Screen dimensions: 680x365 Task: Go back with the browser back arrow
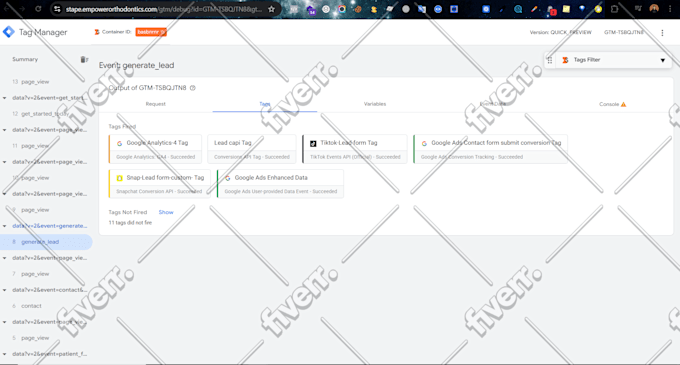(x=7, y=9)
